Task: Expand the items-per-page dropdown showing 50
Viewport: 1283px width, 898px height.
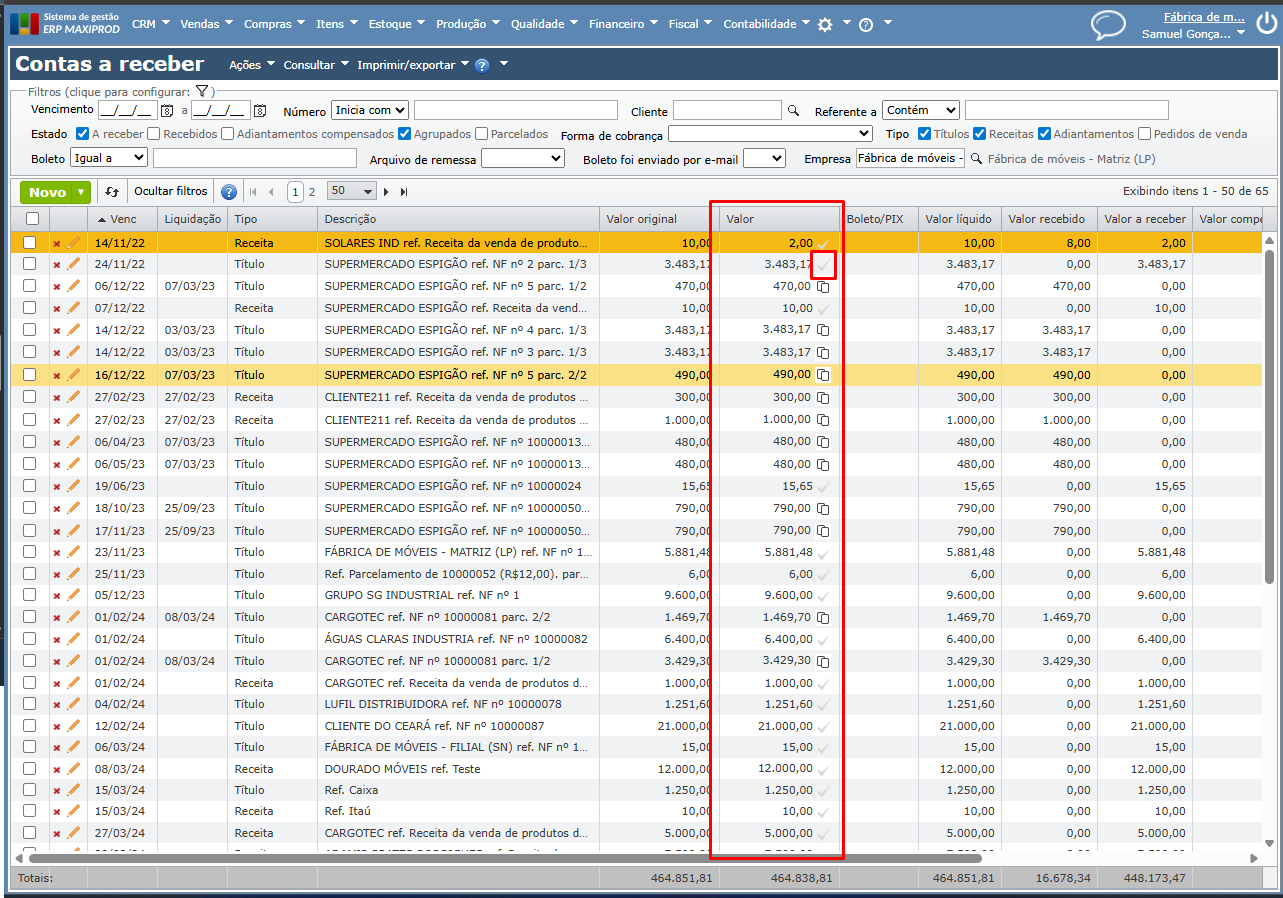Action: tap(351, 192)
